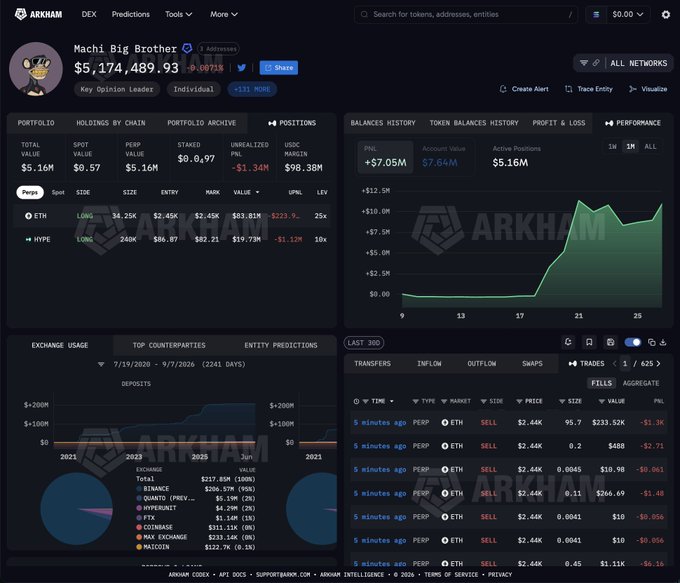Click the blue Share button
This screenshot has height=583, width=680.
[x=278, y=68]
